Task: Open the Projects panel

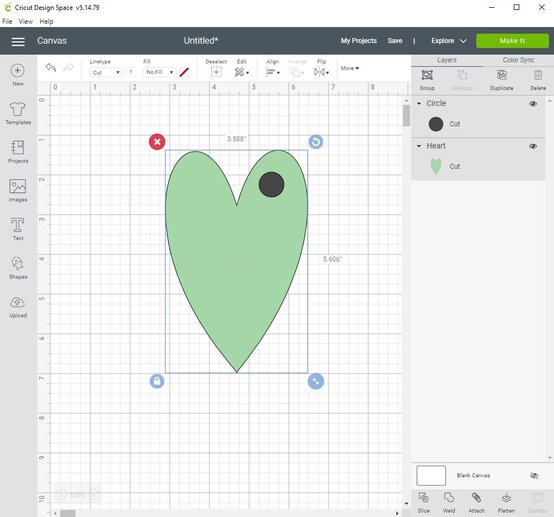Action: (18, 151)
